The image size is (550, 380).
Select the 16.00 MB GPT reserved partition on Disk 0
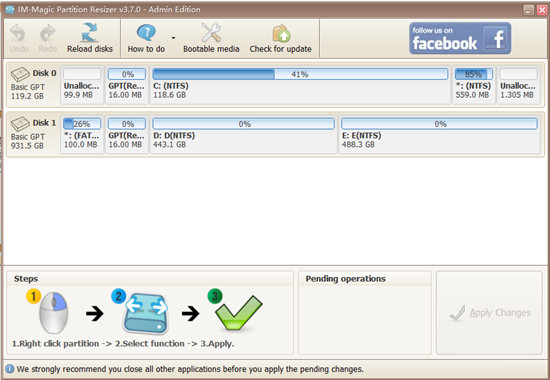[127, 85]
